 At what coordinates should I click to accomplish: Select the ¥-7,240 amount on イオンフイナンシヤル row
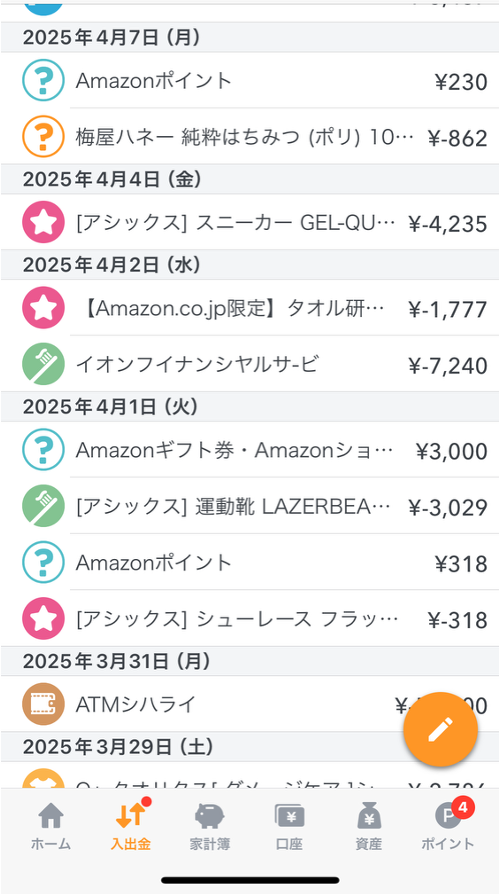(448, 365)
